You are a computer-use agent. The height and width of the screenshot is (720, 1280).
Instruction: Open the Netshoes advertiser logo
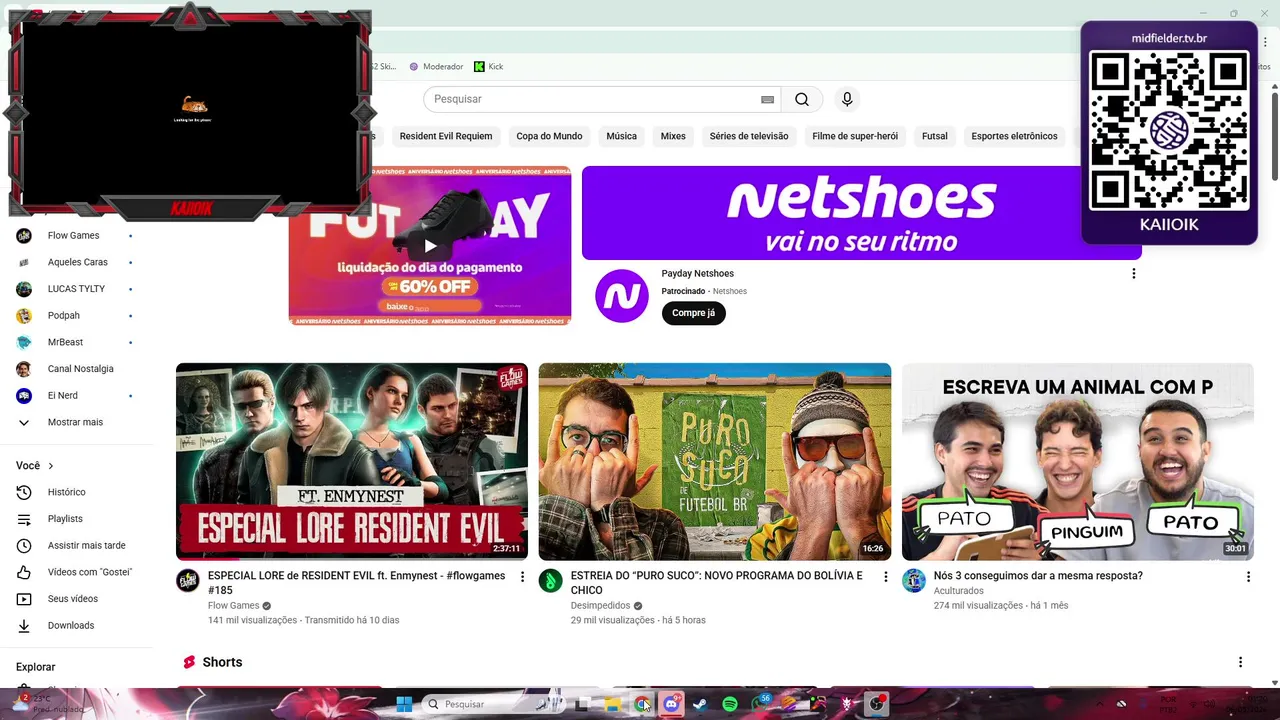click(x=622, y=296)
